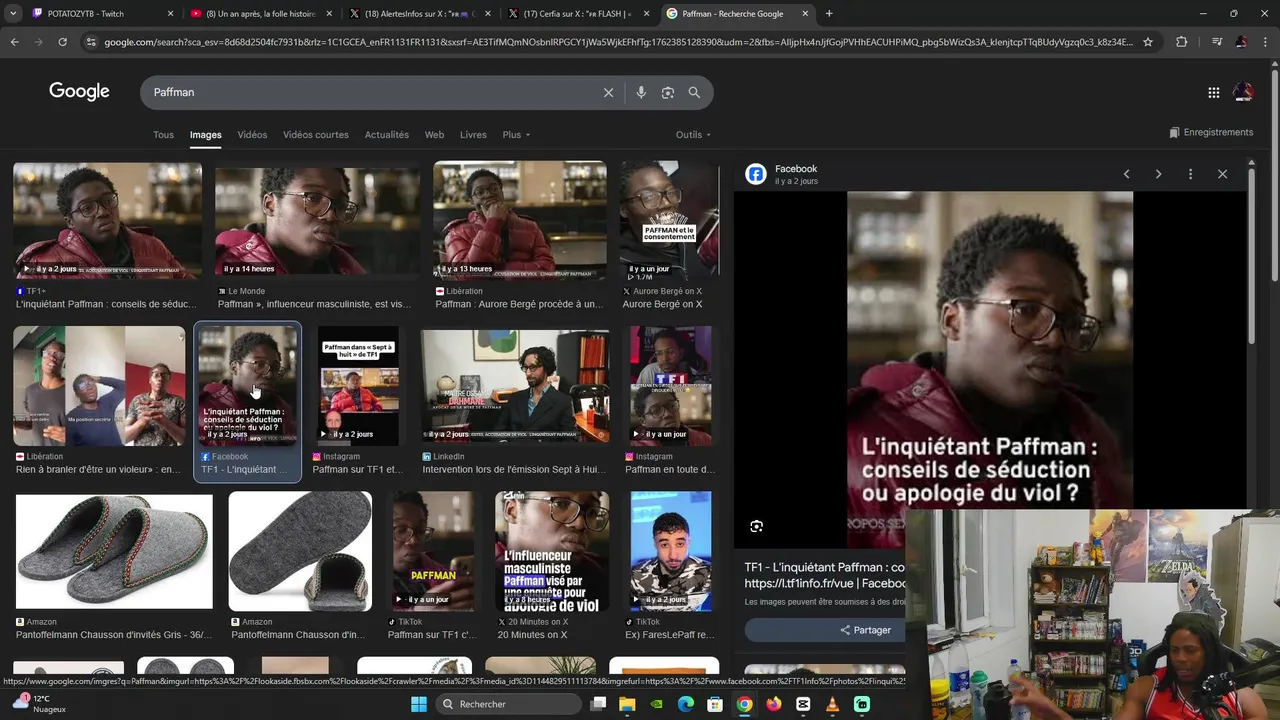Go back with browser back arrow

14,42
